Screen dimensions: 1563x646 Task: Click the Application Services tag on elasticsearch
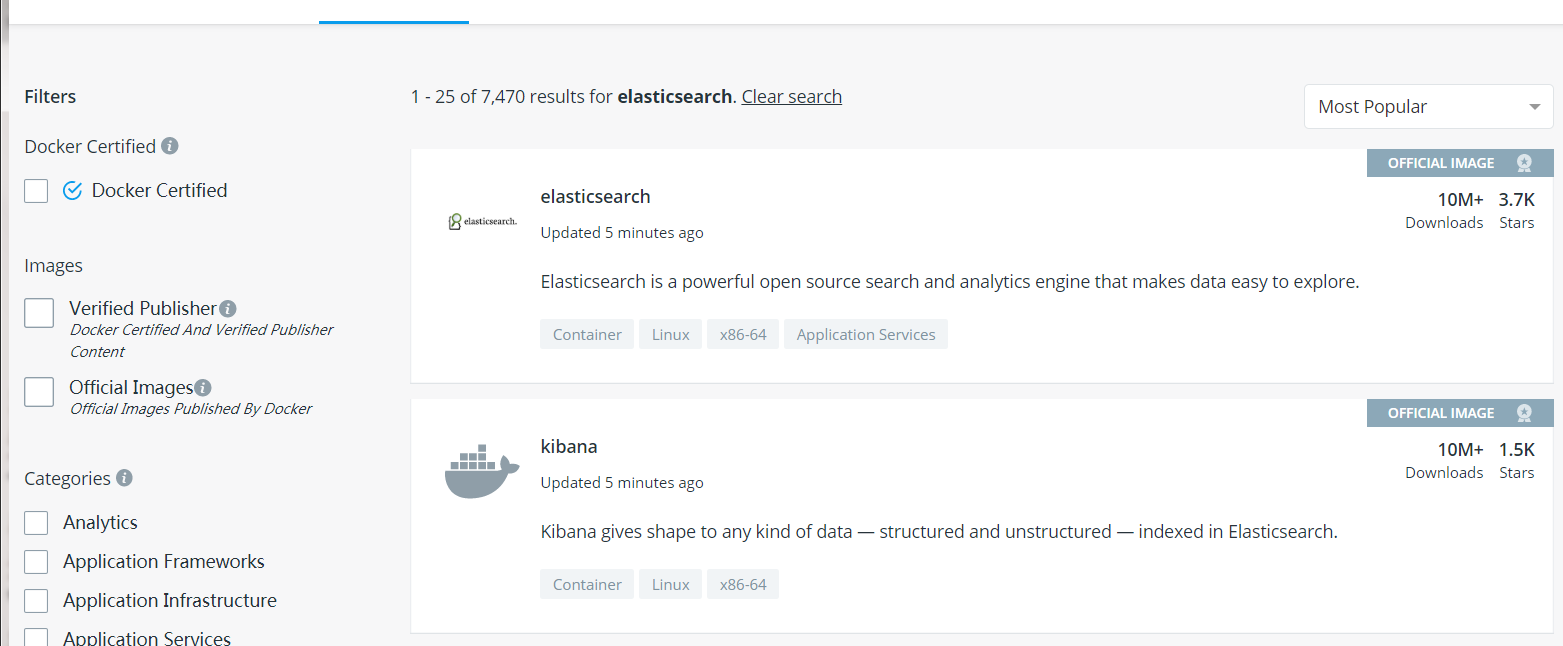(866, 334)
